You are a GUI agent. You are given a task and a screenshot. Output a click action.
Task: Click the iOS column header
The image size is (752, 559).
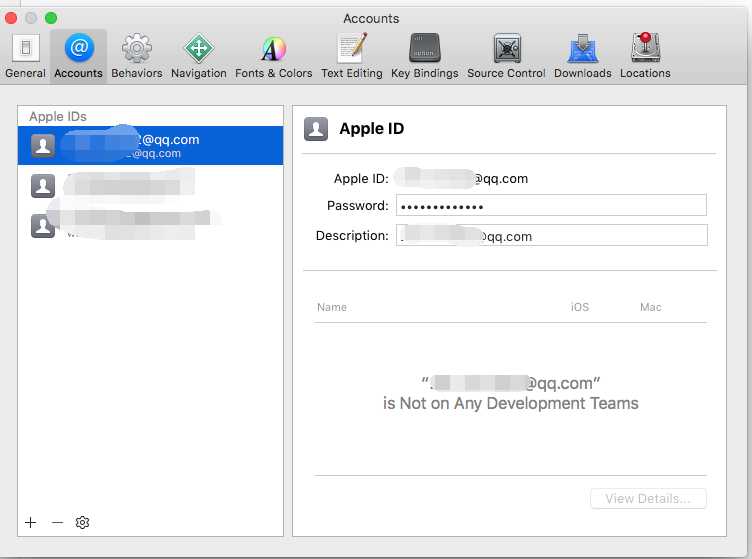pos(579,307)
